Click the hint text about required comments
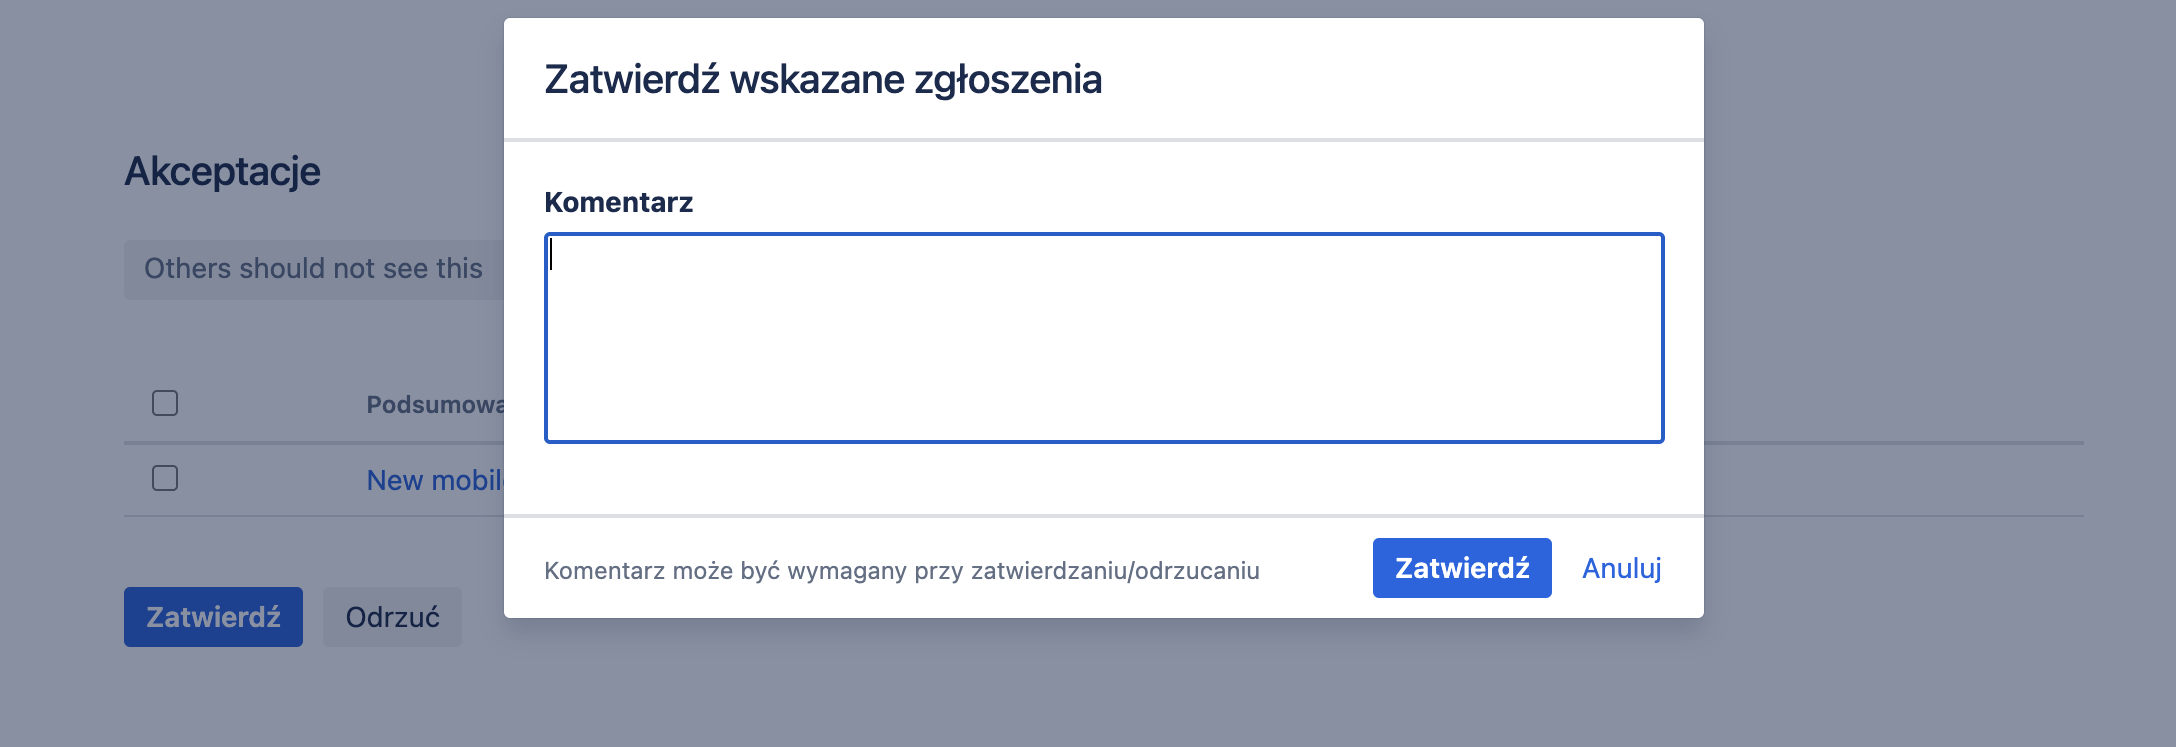The height and width of the screenshot is (747, 2176). point(903,570)
